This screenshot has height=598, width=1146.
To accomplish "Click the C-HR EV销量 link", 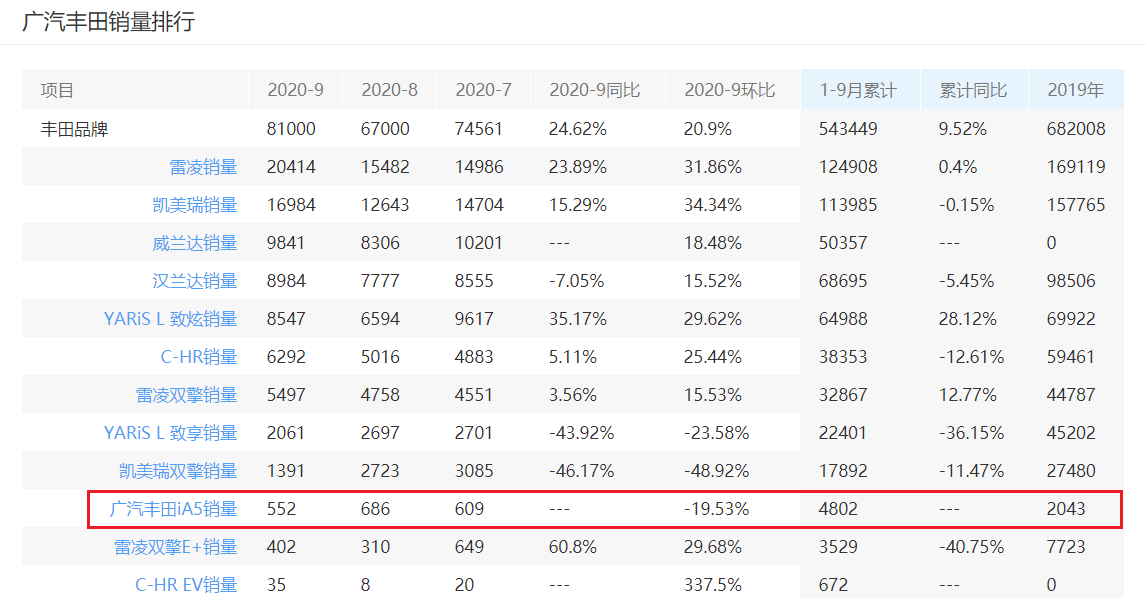I will point(186,585).
